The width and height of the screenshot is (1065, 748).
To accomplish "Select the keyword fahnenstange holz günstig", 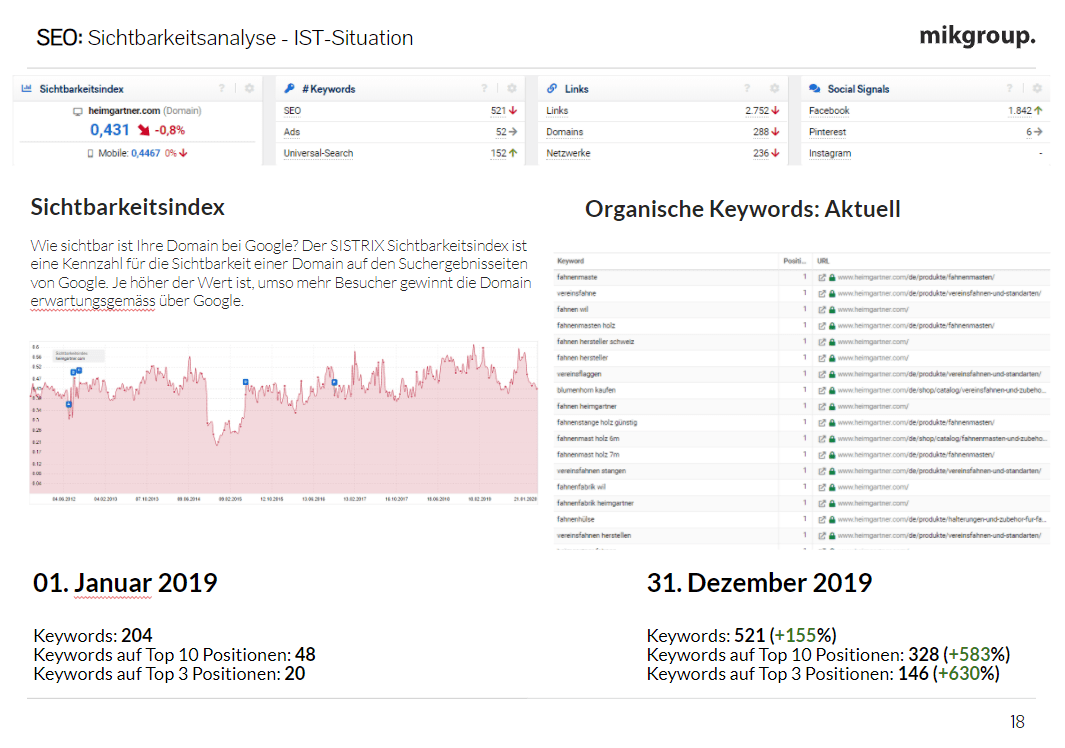I will click(x=596, y=423).
